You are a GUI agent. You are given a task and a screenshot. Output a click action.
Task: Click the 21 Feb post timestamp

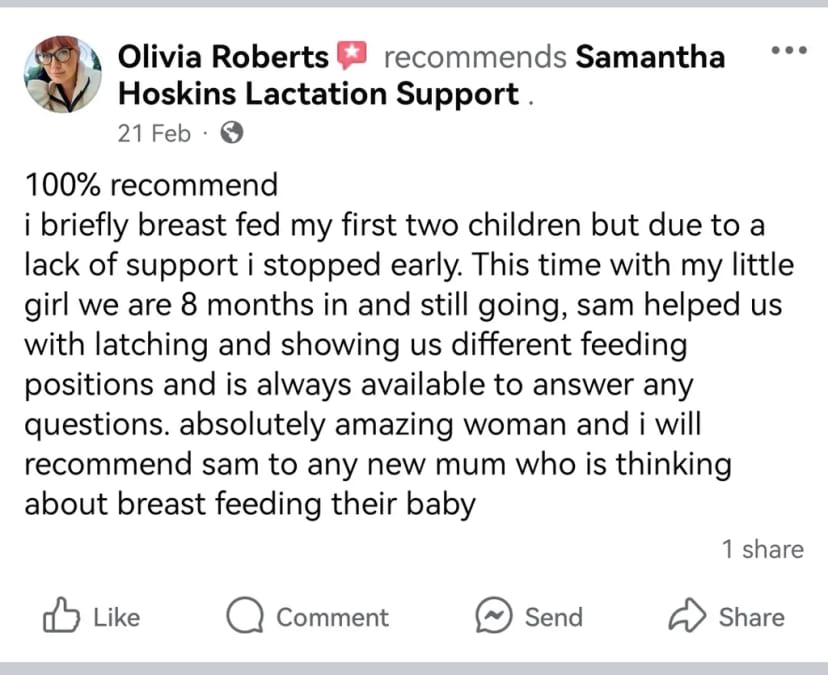click(154, 133)
